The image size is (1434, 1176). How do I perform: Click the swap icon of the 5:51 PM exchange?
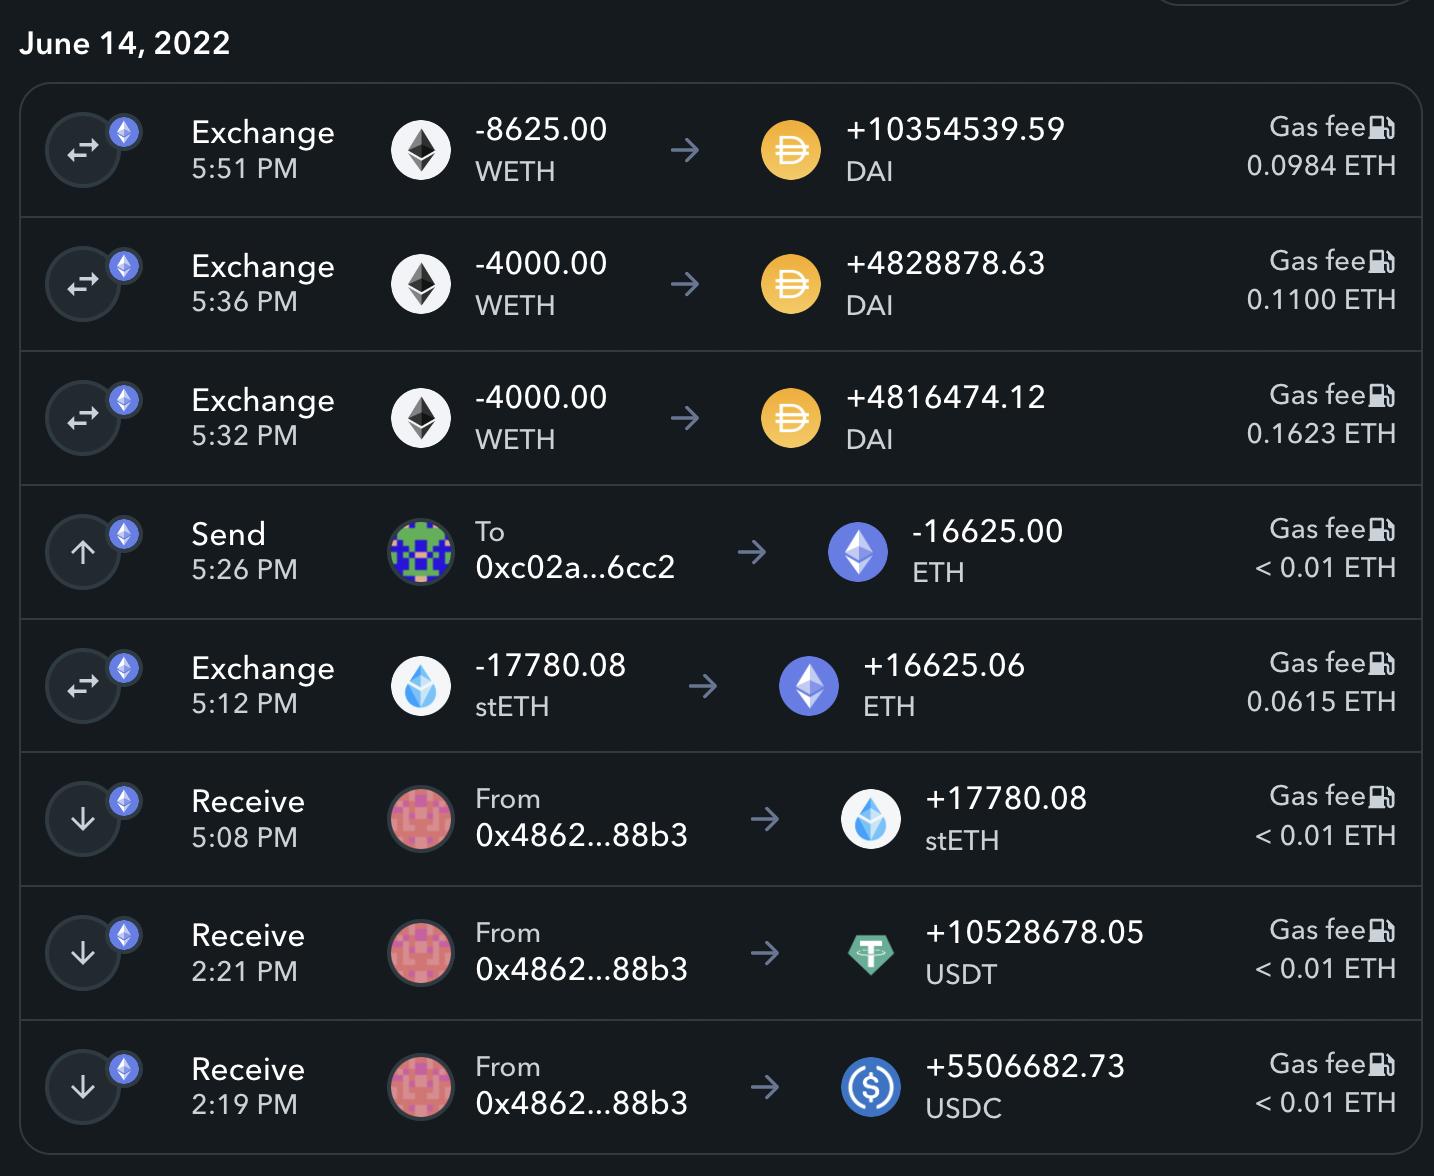click(83, 151)
